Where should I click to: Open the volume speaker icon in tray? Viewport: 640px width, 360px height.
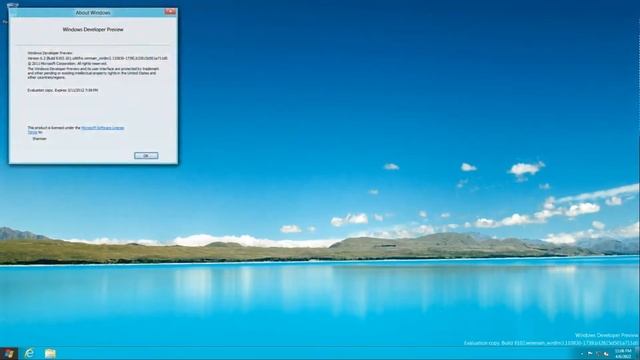(x=606, y=354)
